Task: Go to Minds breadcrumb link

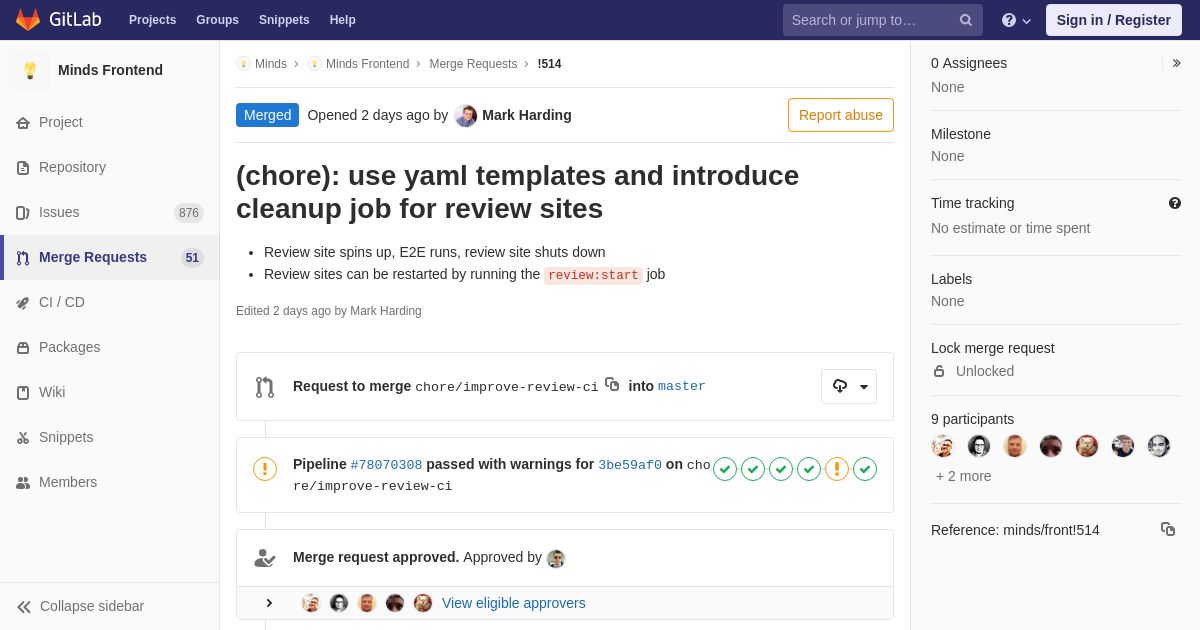Action: (270, 64)
